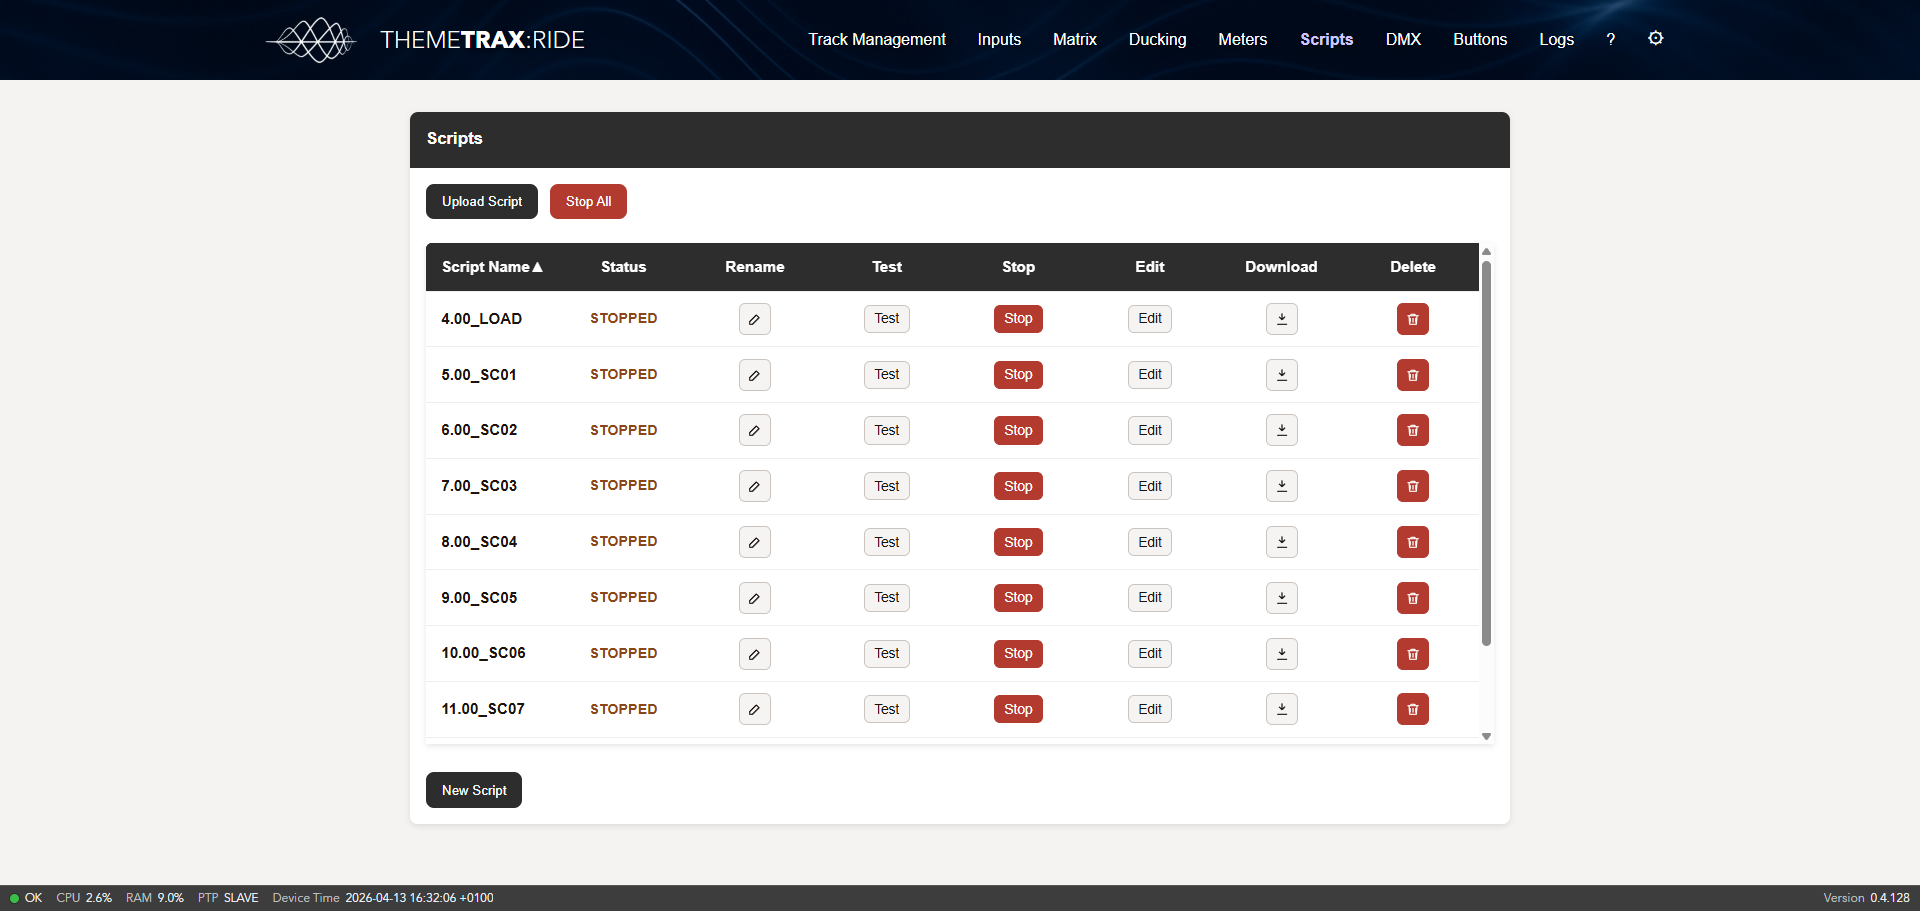
Task: Open the help question mark
Action: pos(1610,40)
